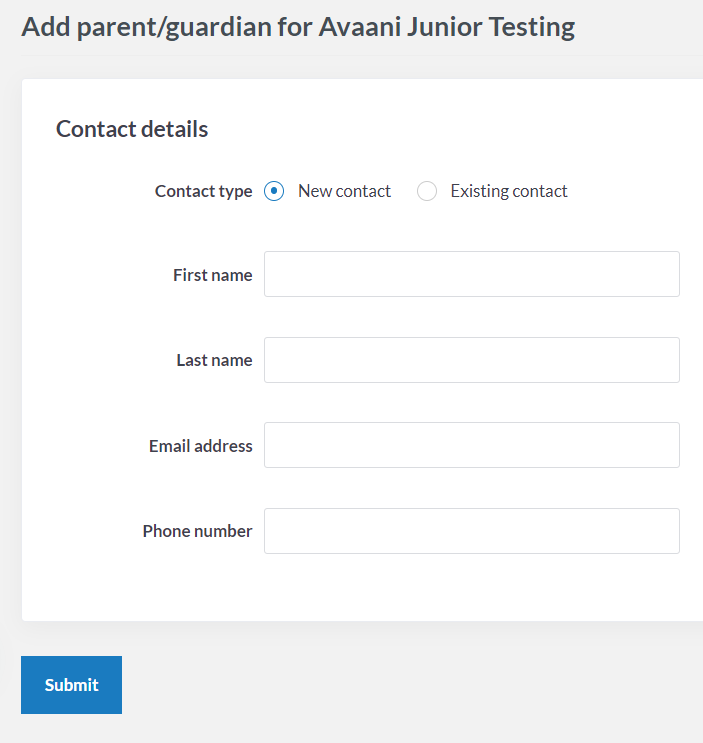Click the 'Contact details' section heading

[x=132, y=129]
